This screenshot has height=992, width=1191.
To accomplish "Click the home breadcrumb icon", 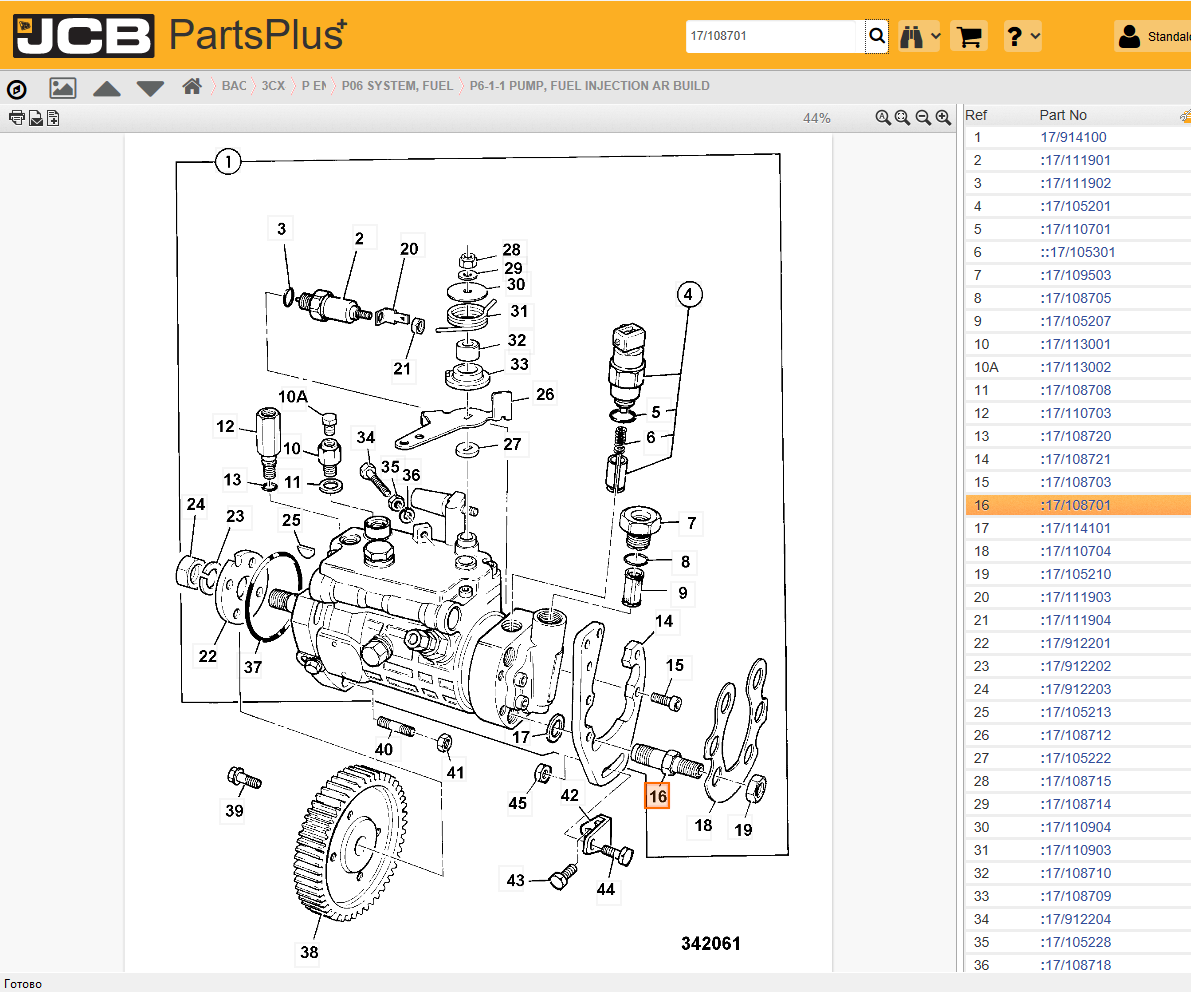I will 192,87.
